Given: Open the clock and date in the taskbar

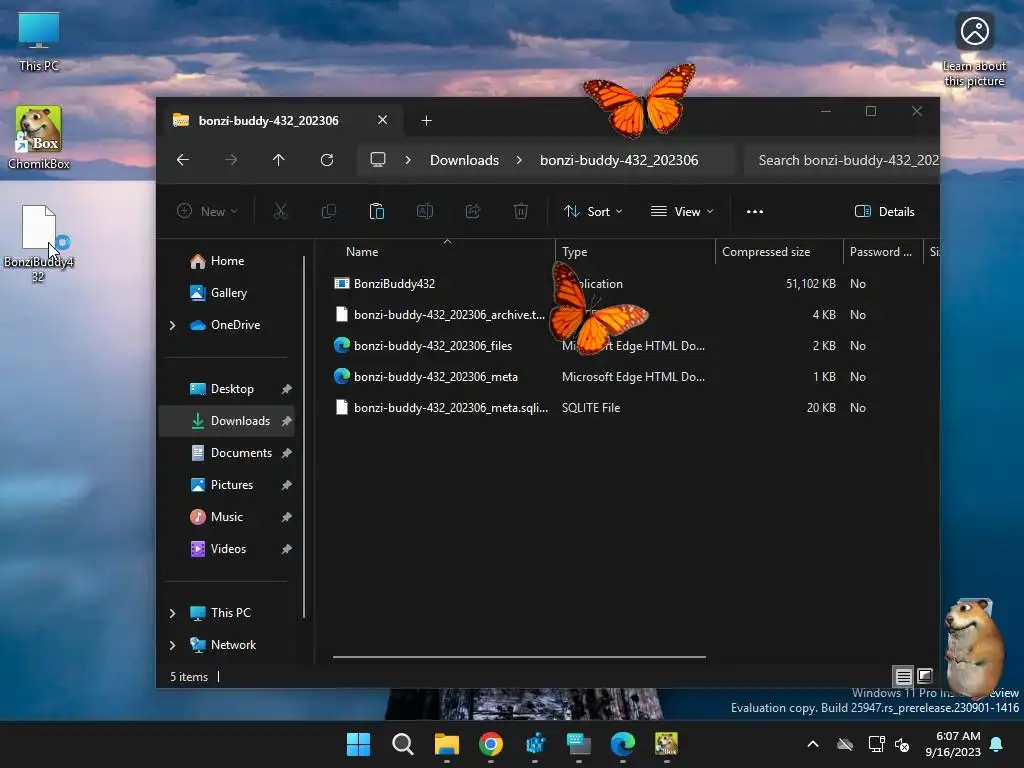Looking at the screenshot, I should click(x=953, y=744).
